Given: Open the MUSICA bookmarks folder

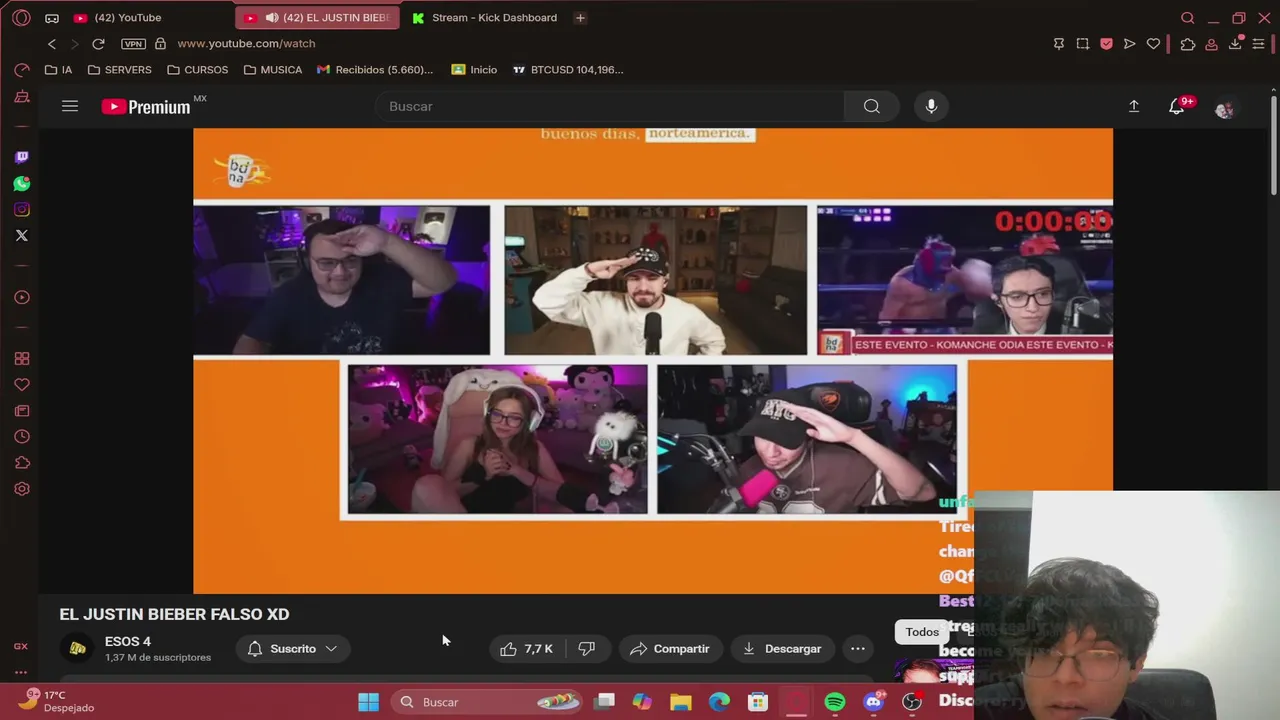Looking at the screenshot, I should point(273,70).
